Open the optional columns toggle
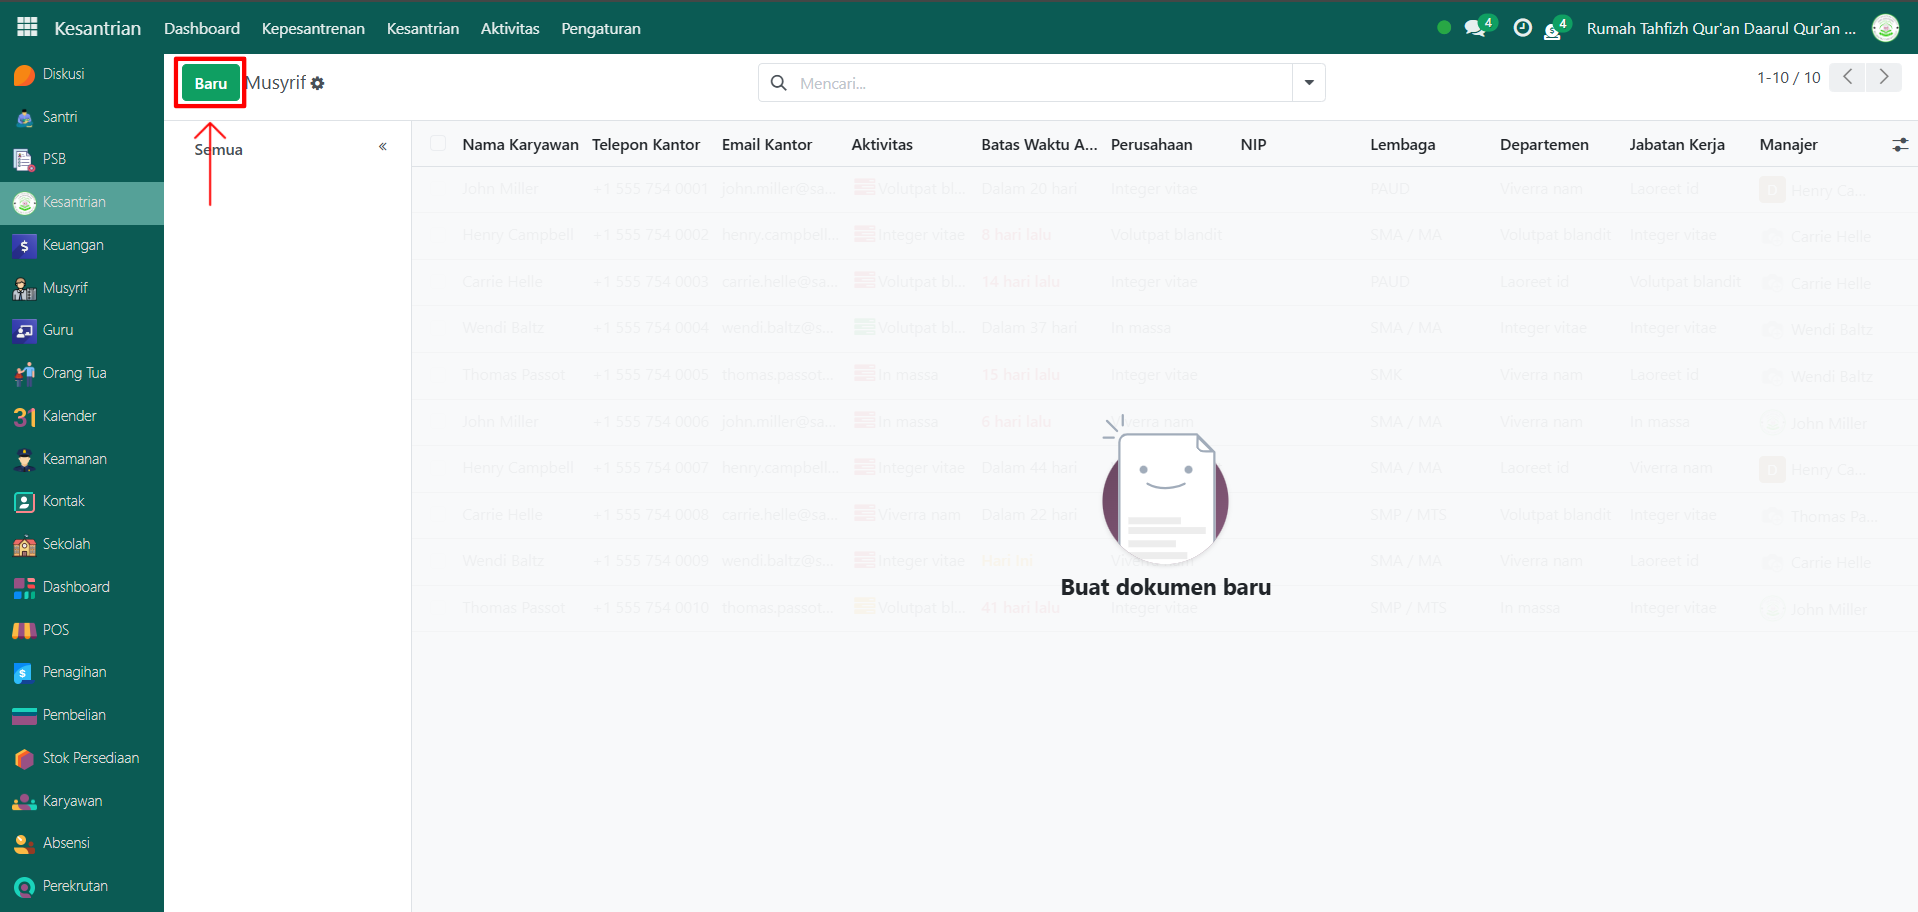1918x912 pixels. (x=1899, y=145)
